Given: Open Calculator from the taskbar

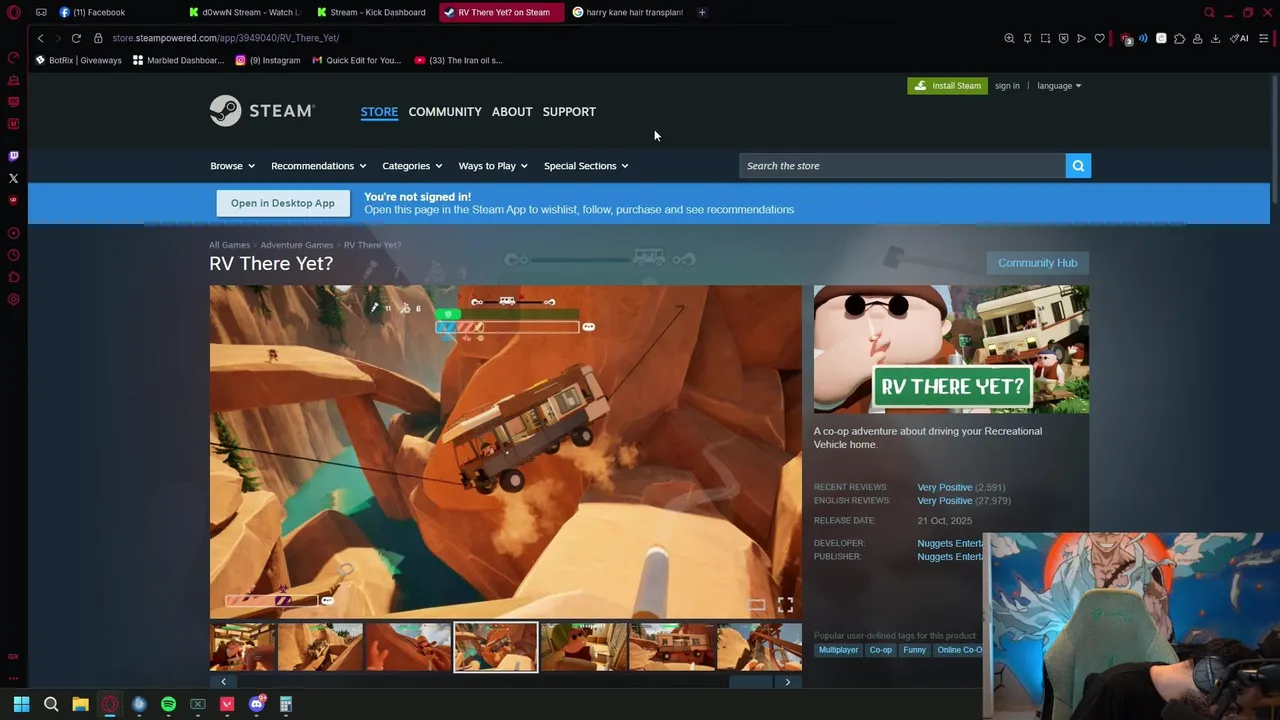Looking at the screenshot, I should (x=286, y=704).
